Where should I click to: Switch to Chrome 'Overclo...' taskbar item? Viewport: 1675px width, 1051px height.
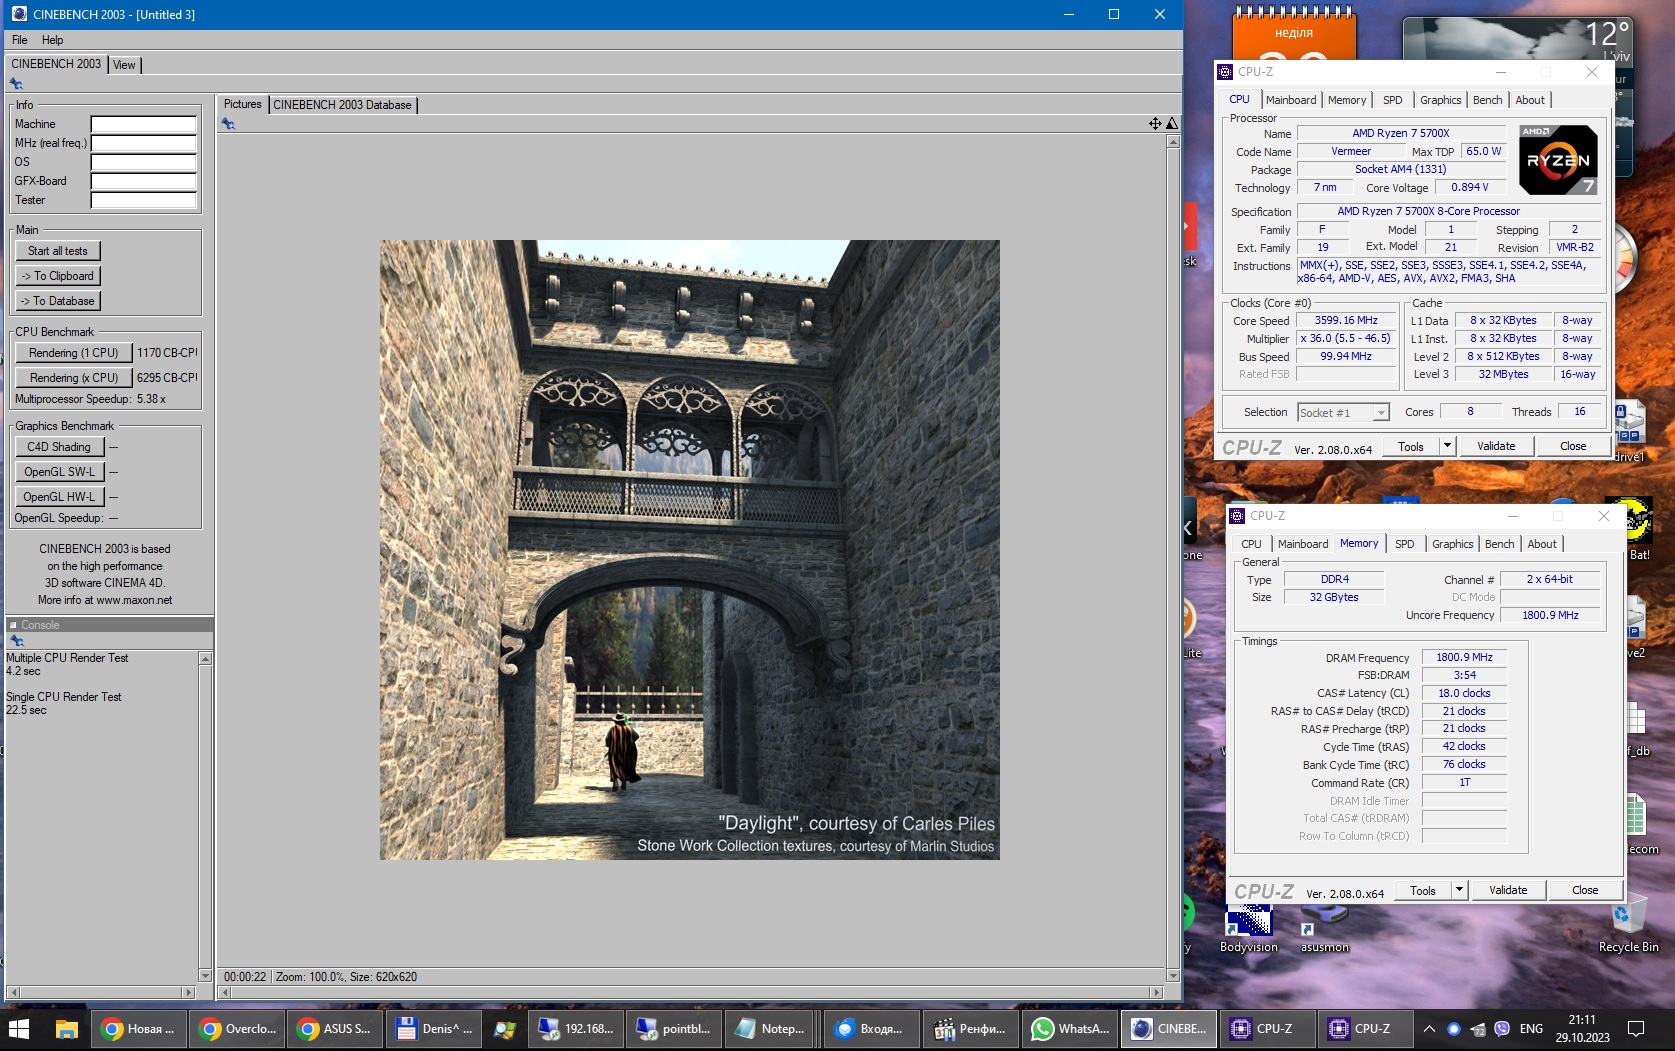tap(236, 1028)
